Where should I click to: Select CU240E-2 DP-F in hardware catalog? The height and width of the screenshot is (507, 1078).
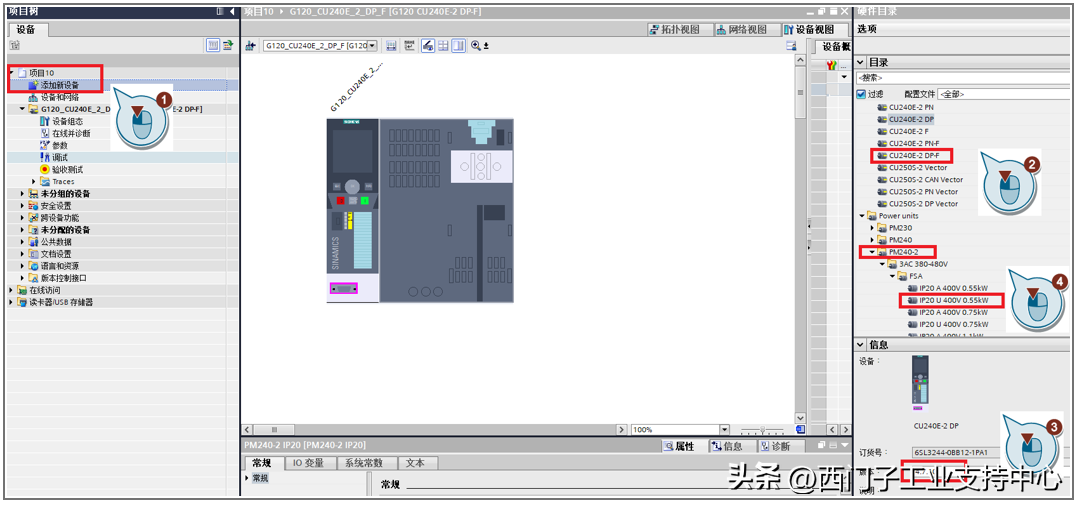coord(913,156)
